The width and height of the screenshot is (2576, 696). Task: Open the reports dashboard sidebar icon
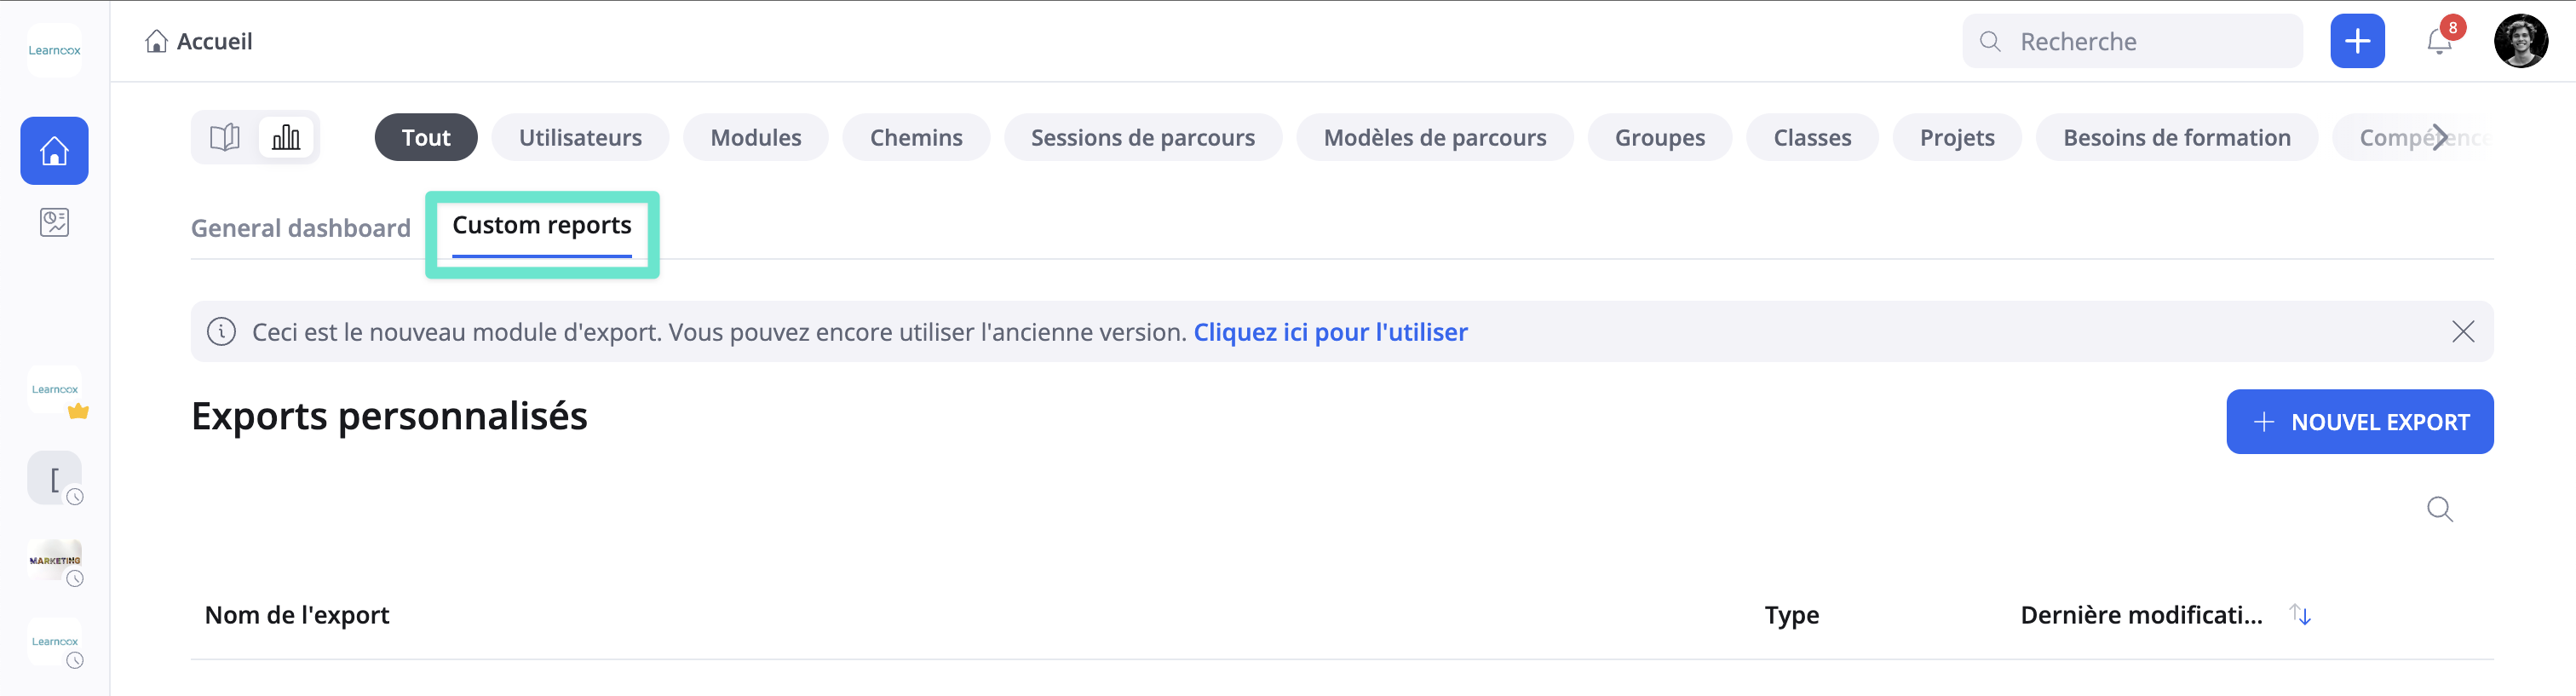click(54, 222)
